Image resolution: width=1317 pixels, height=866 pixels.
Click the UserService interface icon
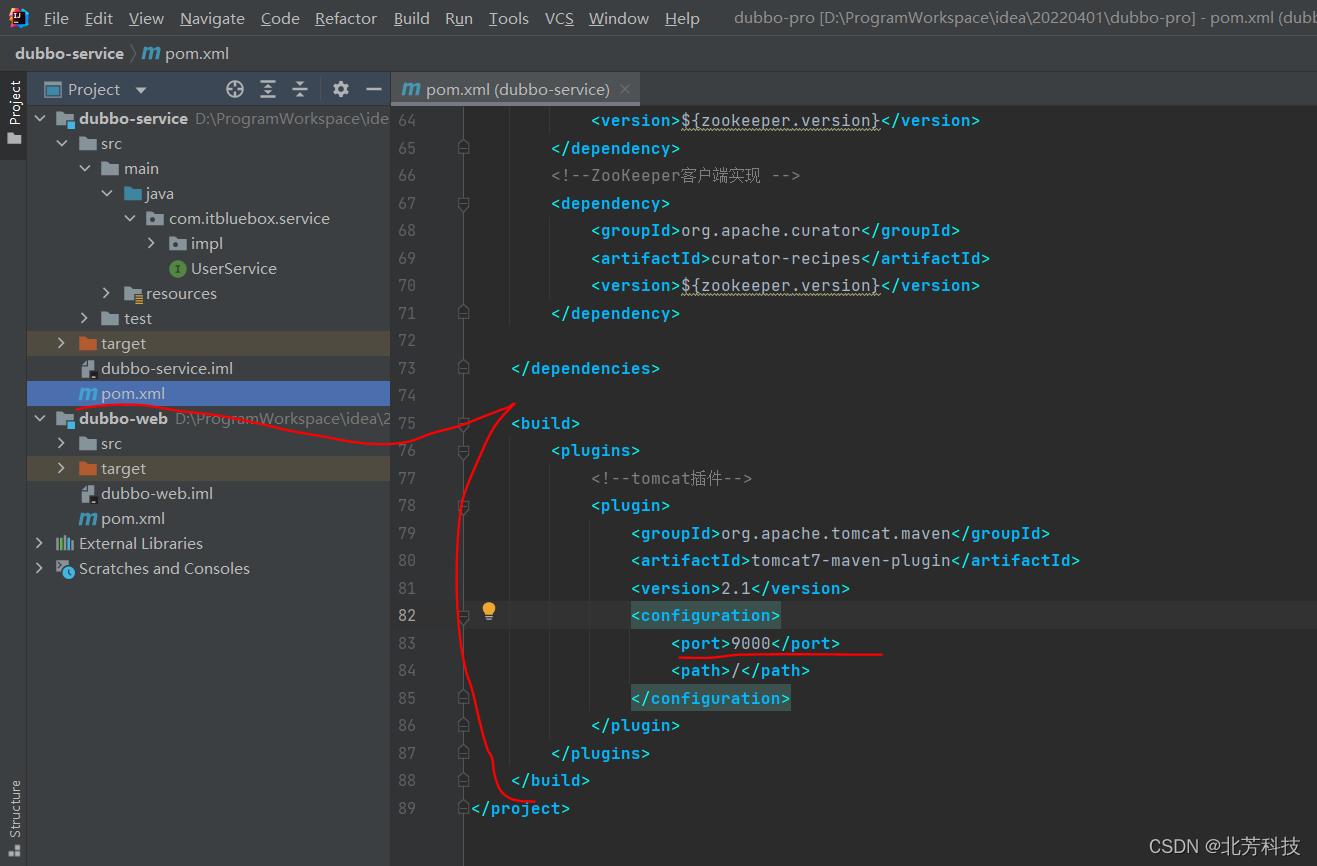tap(178, 269)
